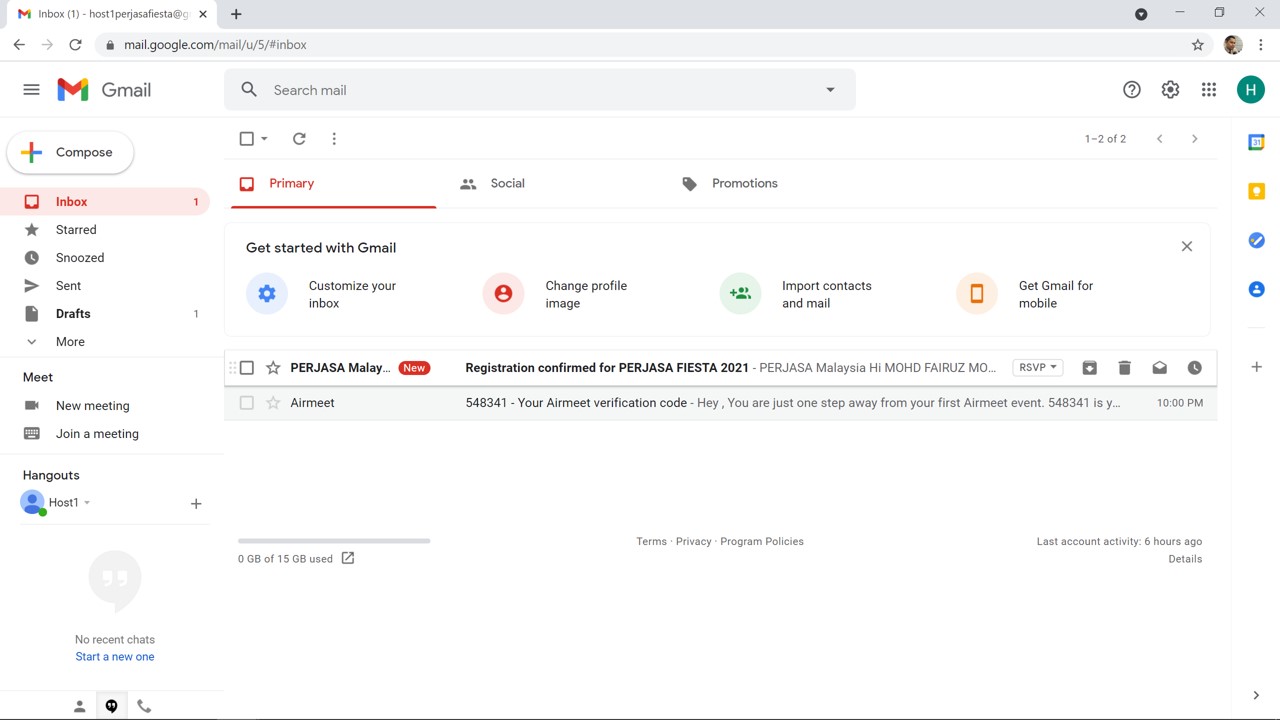Snooze the PERJASA email
1280x720 pixels.
1195,368
